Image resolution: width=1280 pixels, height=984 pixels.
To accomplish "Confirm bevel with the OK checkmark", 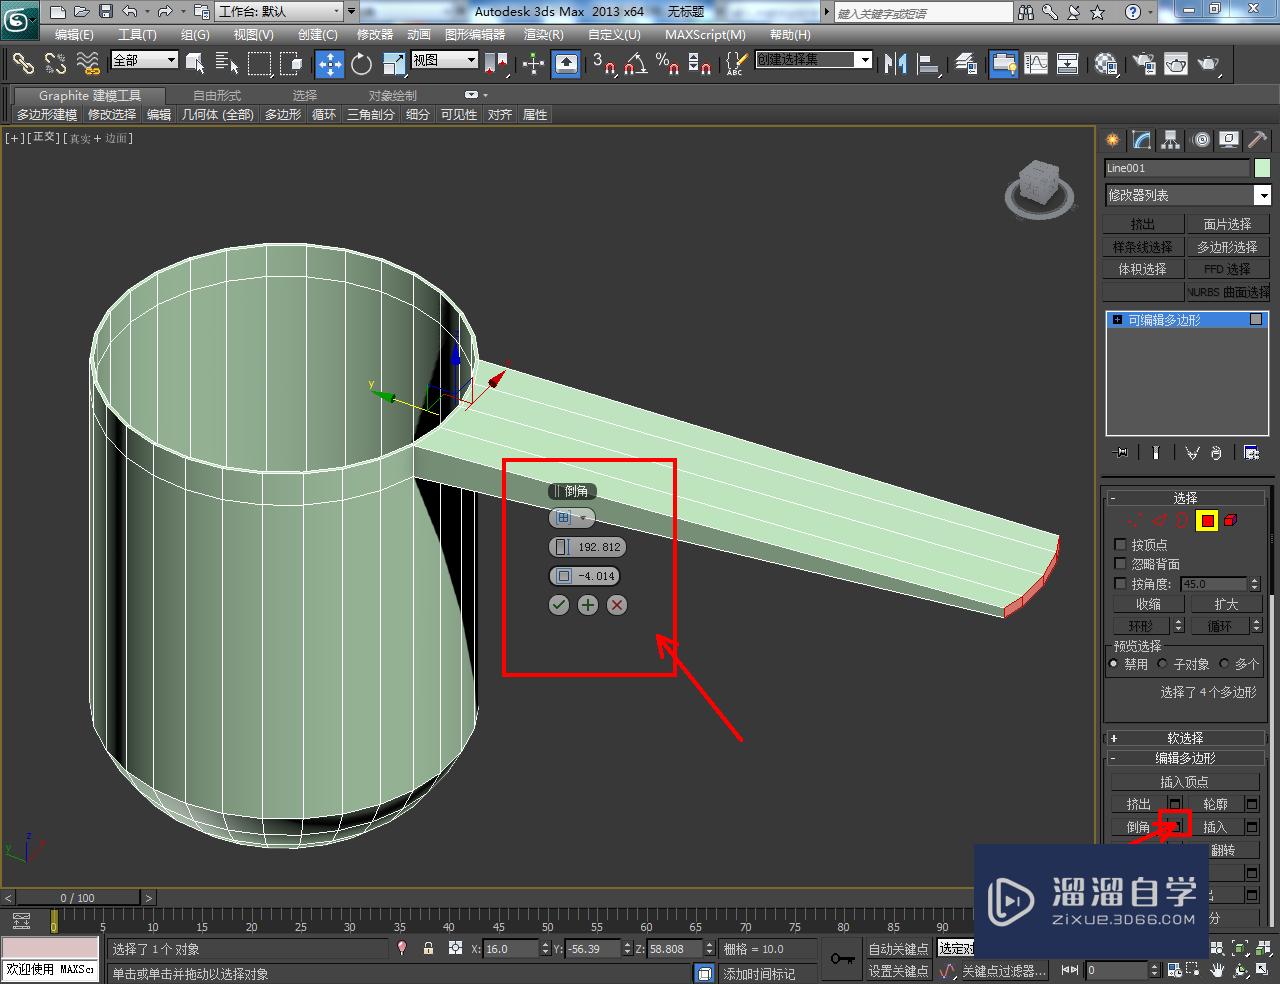I will [559, 605].
